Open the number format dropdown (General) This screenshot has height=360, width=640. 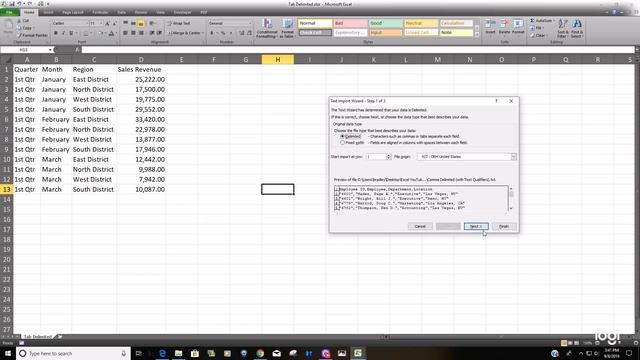249,23
